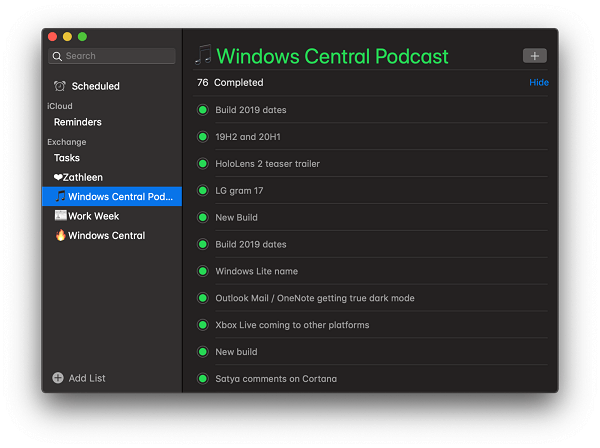Select "Satya comments on Cortana" text

[x=276, y=379]
